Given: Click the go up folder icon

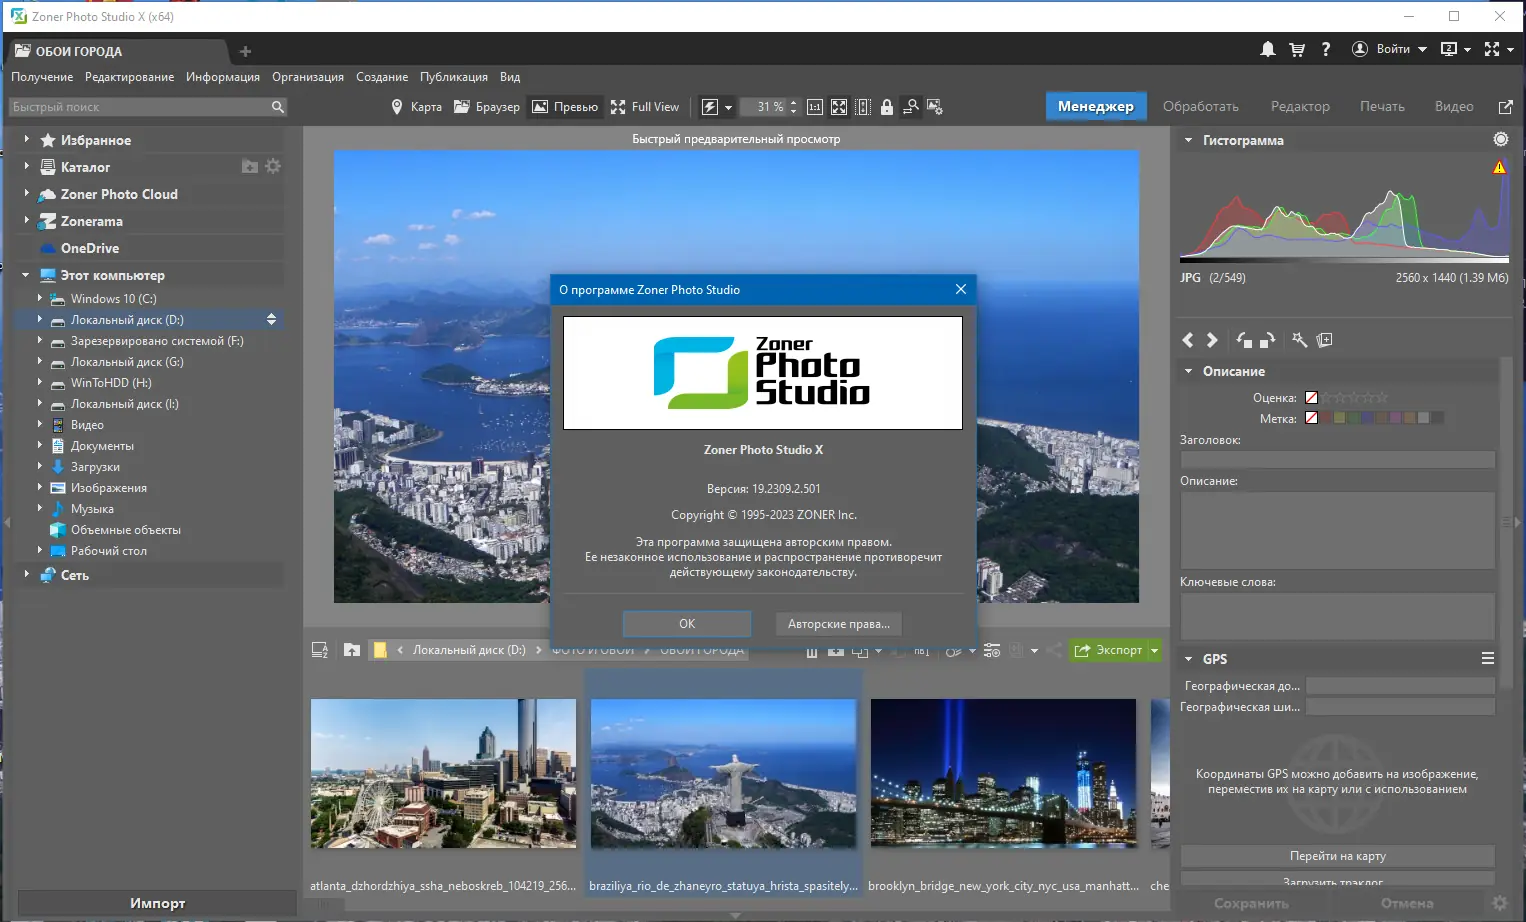Looking at the screenshot, I should pos(352,650).
